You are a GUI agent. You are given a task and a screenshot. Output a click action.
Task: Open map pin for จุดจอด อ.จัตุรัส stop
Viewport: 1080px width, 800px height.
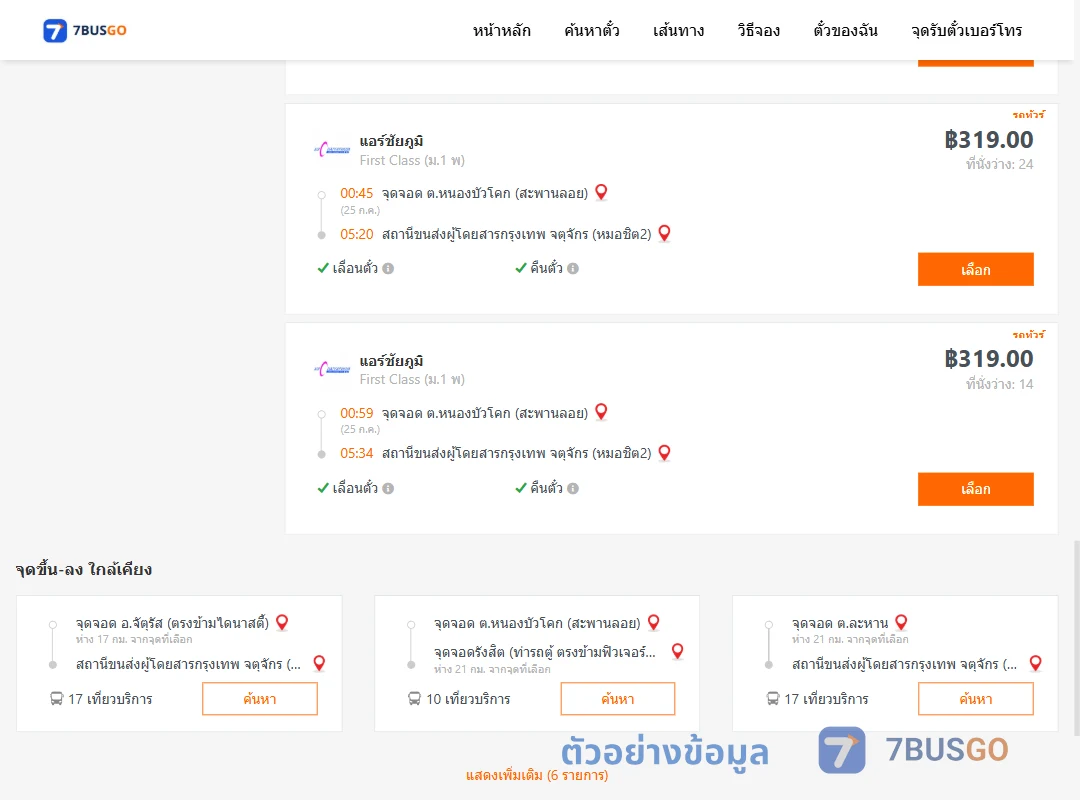click(x=282, y=623)
